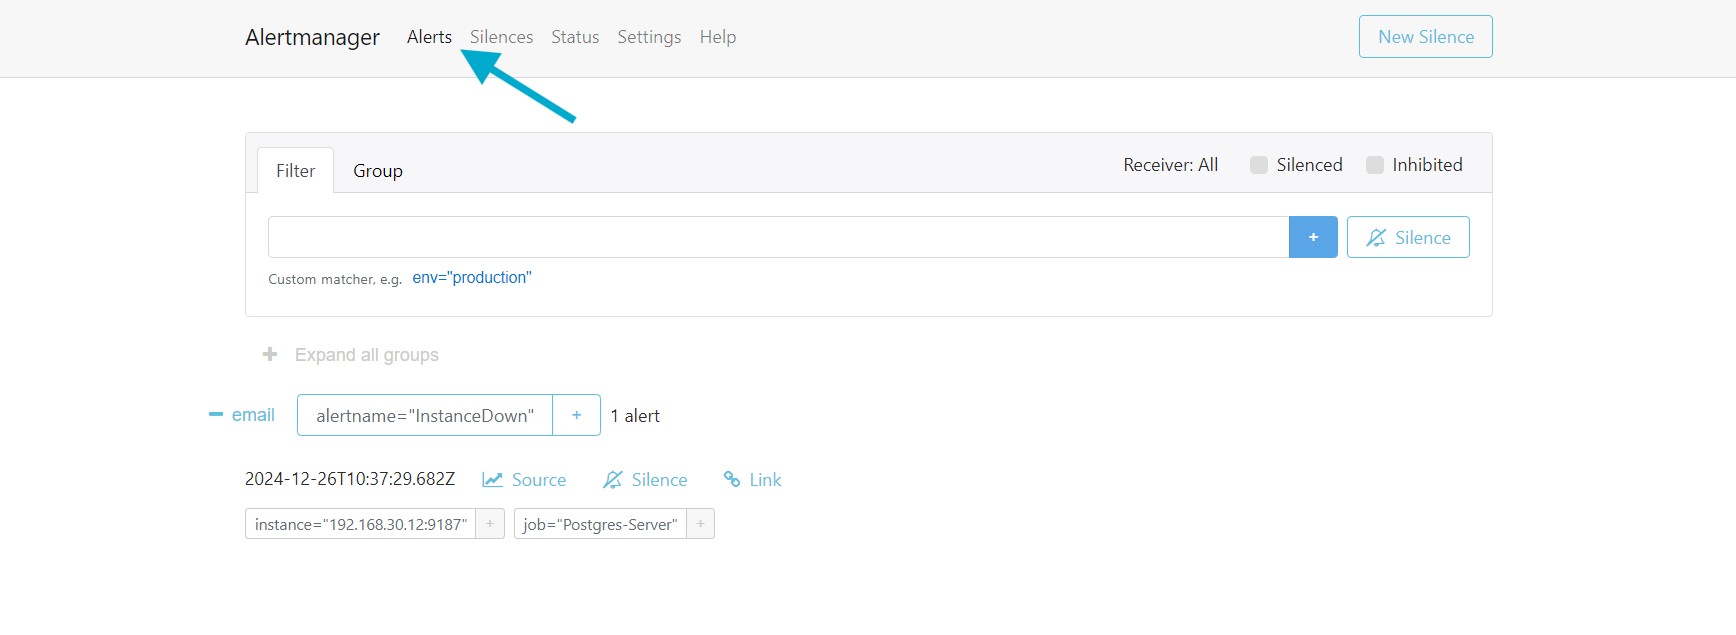The width and height of the screenshot is (1736, 635).
Task: Focus the custom matcher filter input
Action: pos(777,237)
